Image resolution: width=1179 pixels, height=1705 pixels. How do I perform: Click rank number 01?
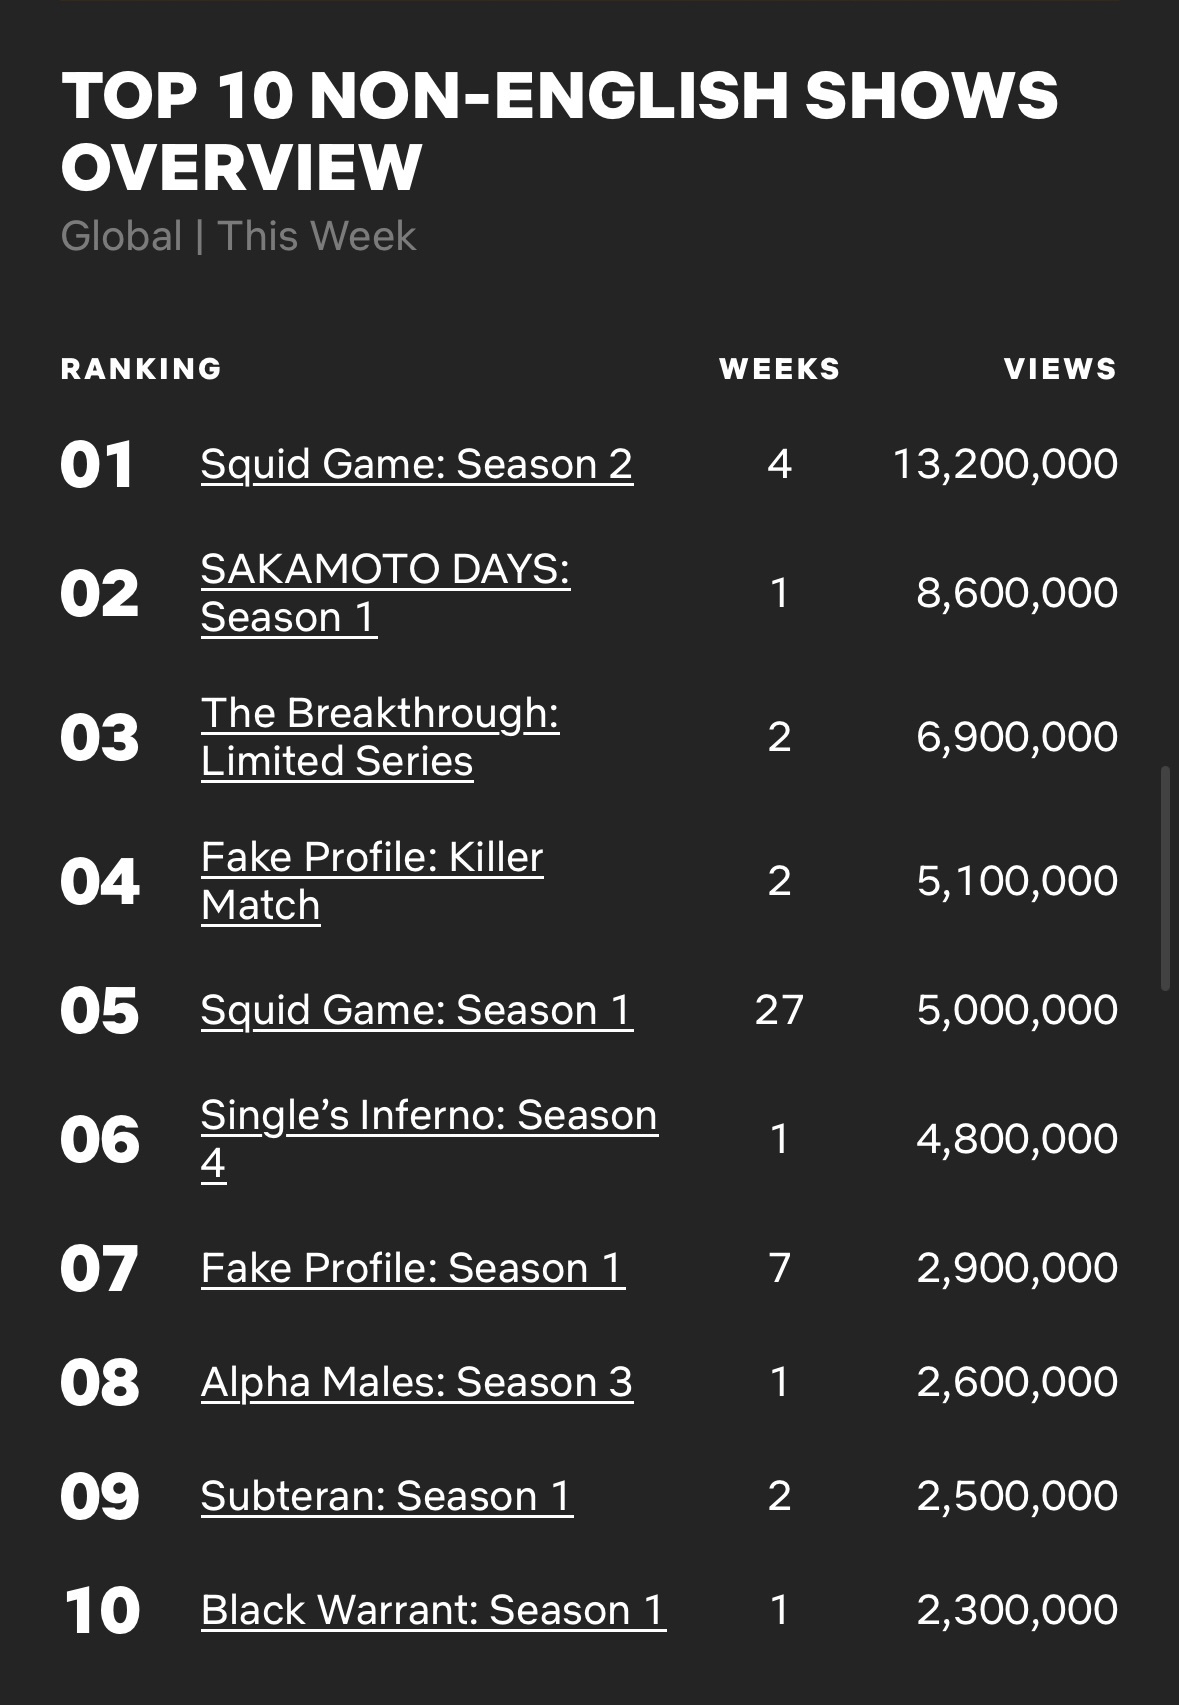pyautogui.click(x=97, y=465)
